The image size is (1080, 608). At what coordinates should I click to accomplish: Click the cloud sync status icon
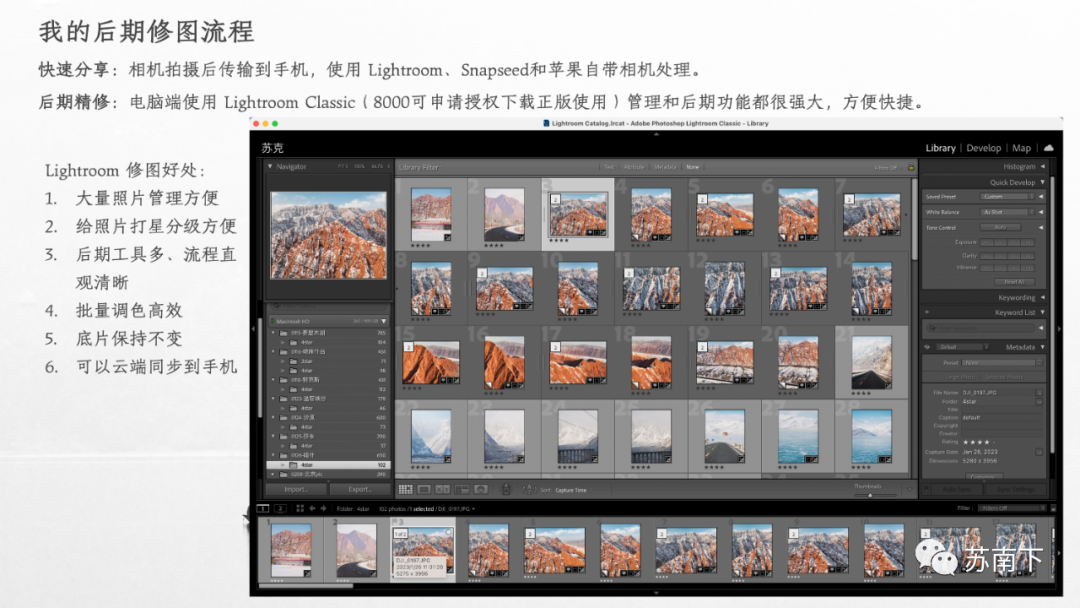tap(1048, 148)
